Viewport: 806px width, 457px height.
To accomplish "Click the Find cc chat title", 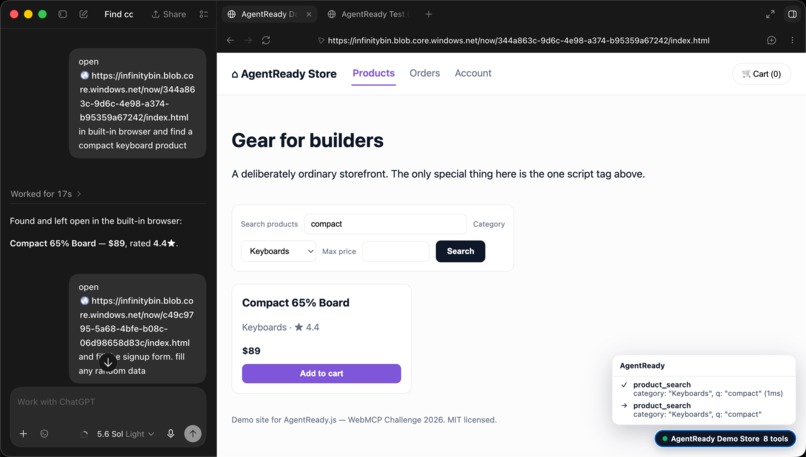I will pos(119,14).
